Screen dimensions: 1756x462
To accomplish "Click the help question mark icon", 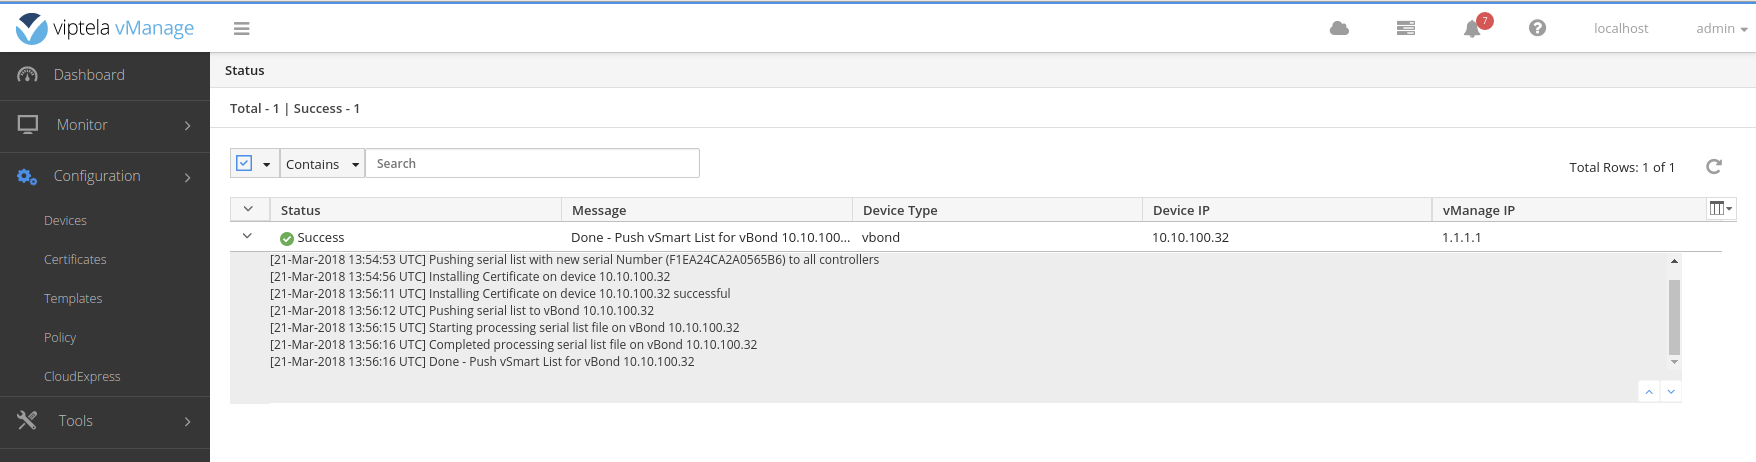I will [1537, 28].
